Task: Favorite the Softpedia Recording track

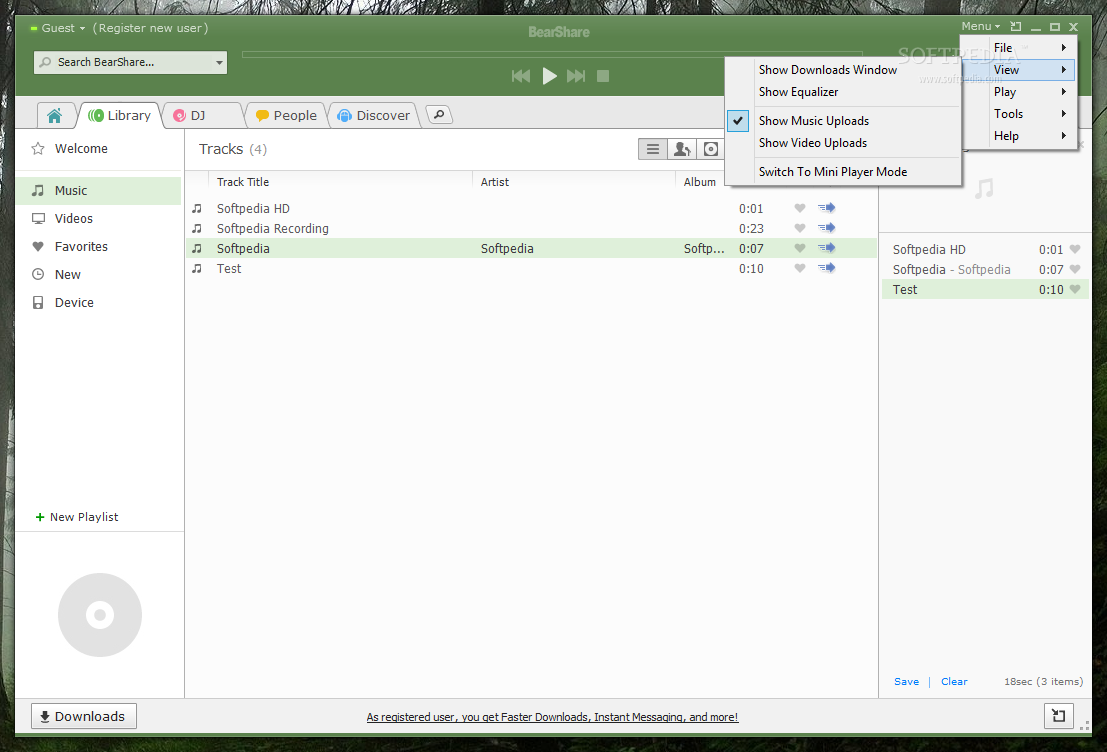Action: pyautogui.click(x=799, y=228)
